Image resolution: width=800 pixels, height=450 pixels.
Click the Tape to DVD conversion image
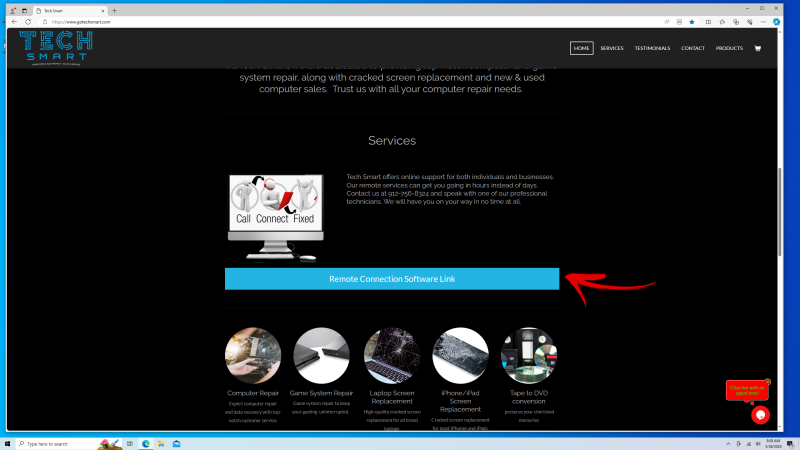point(529,356)
